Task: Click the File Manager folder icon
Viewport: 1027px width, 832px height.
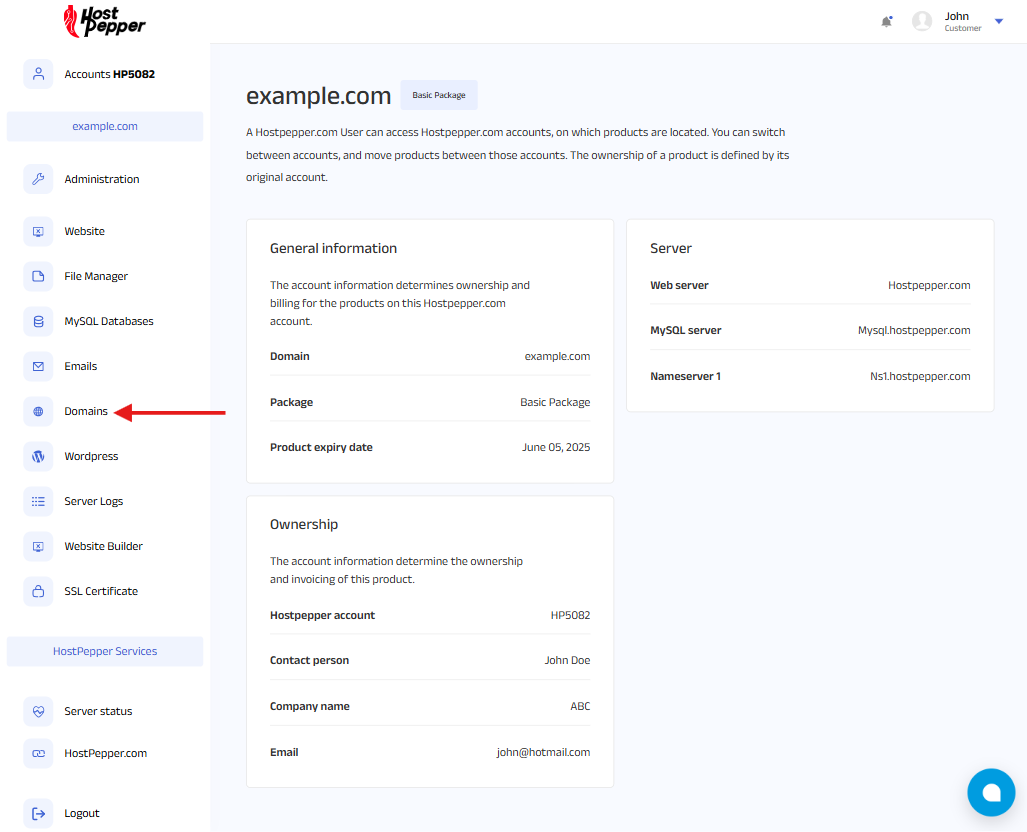Action: coord(38,276)
